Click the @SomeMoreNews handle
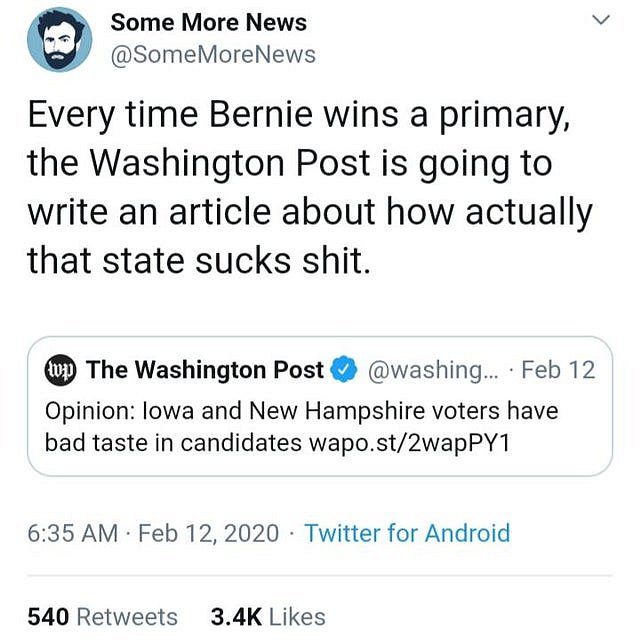This screenshot has width=640, height=640. point(212,55)
